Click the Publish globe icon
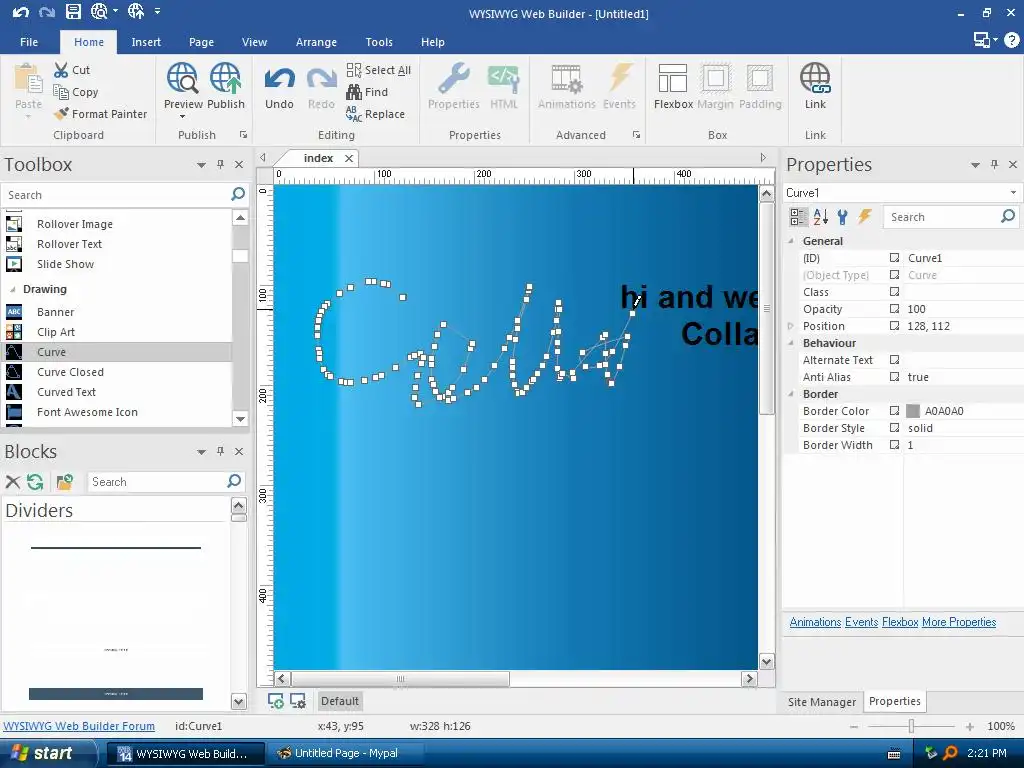This screenshot has height=768, width=1024. coord(225,78)
